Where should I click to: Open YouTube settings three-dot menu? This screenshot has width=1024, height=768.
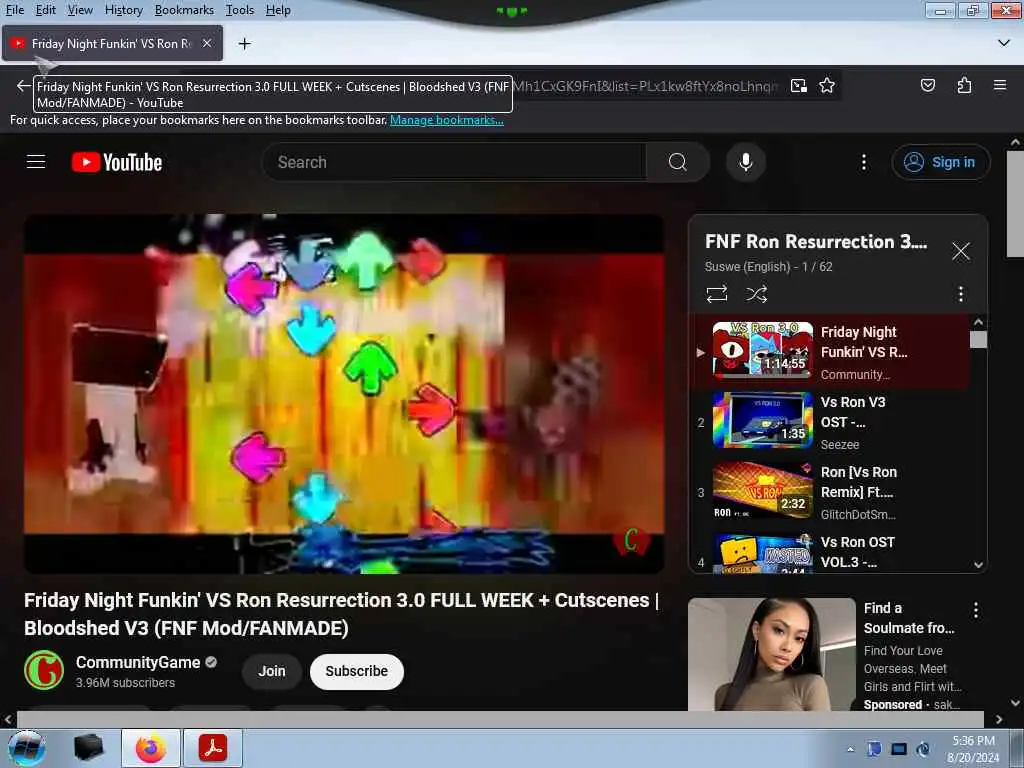[x=863, y=162]
